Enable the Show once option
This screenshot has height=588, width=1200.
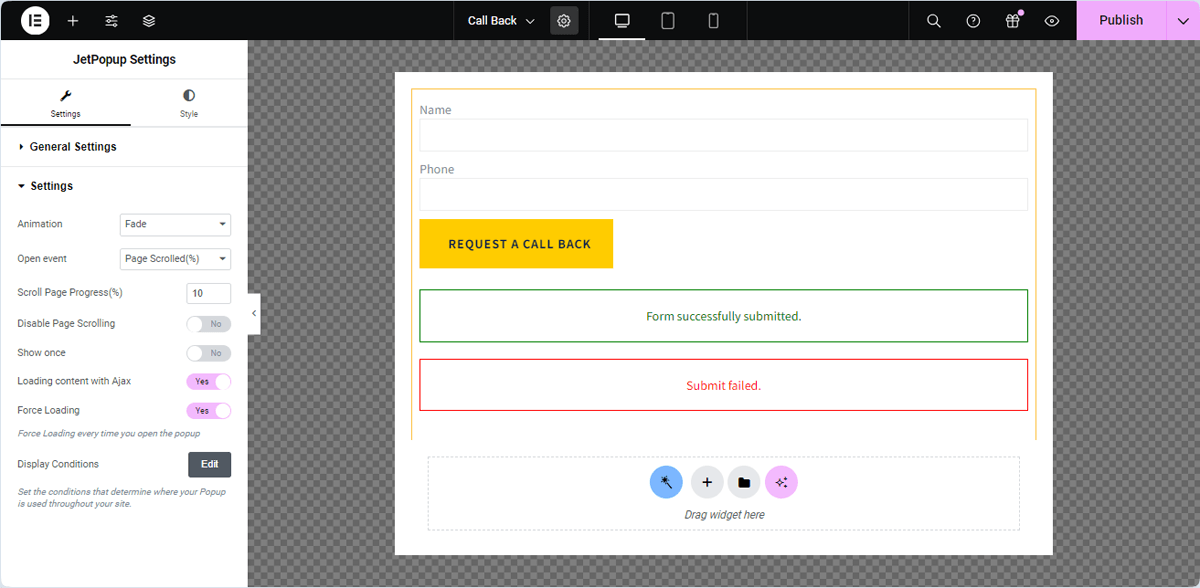click(x=208, y=352)
